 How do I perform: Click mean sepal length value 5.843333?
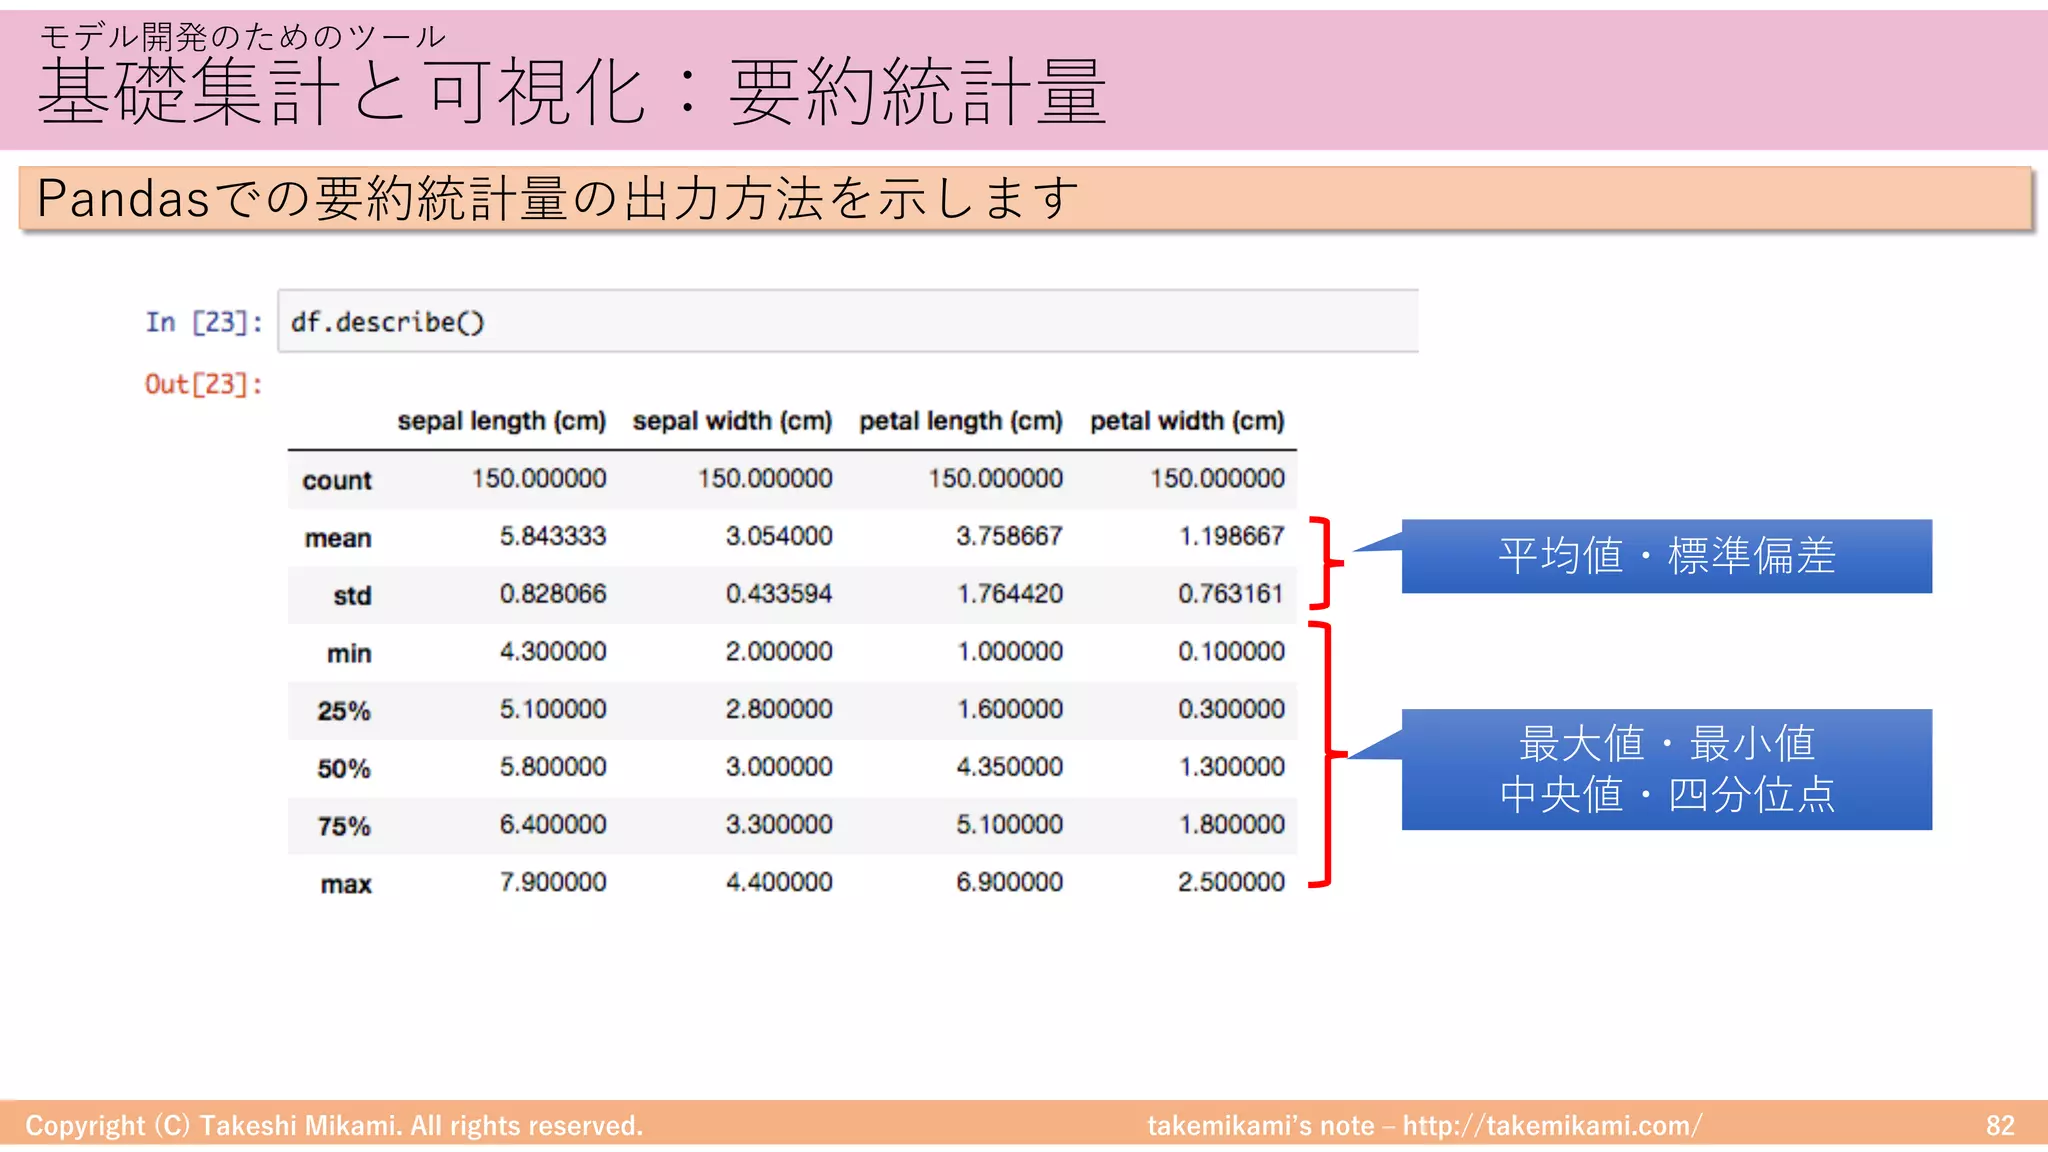(x=553, y=536)
